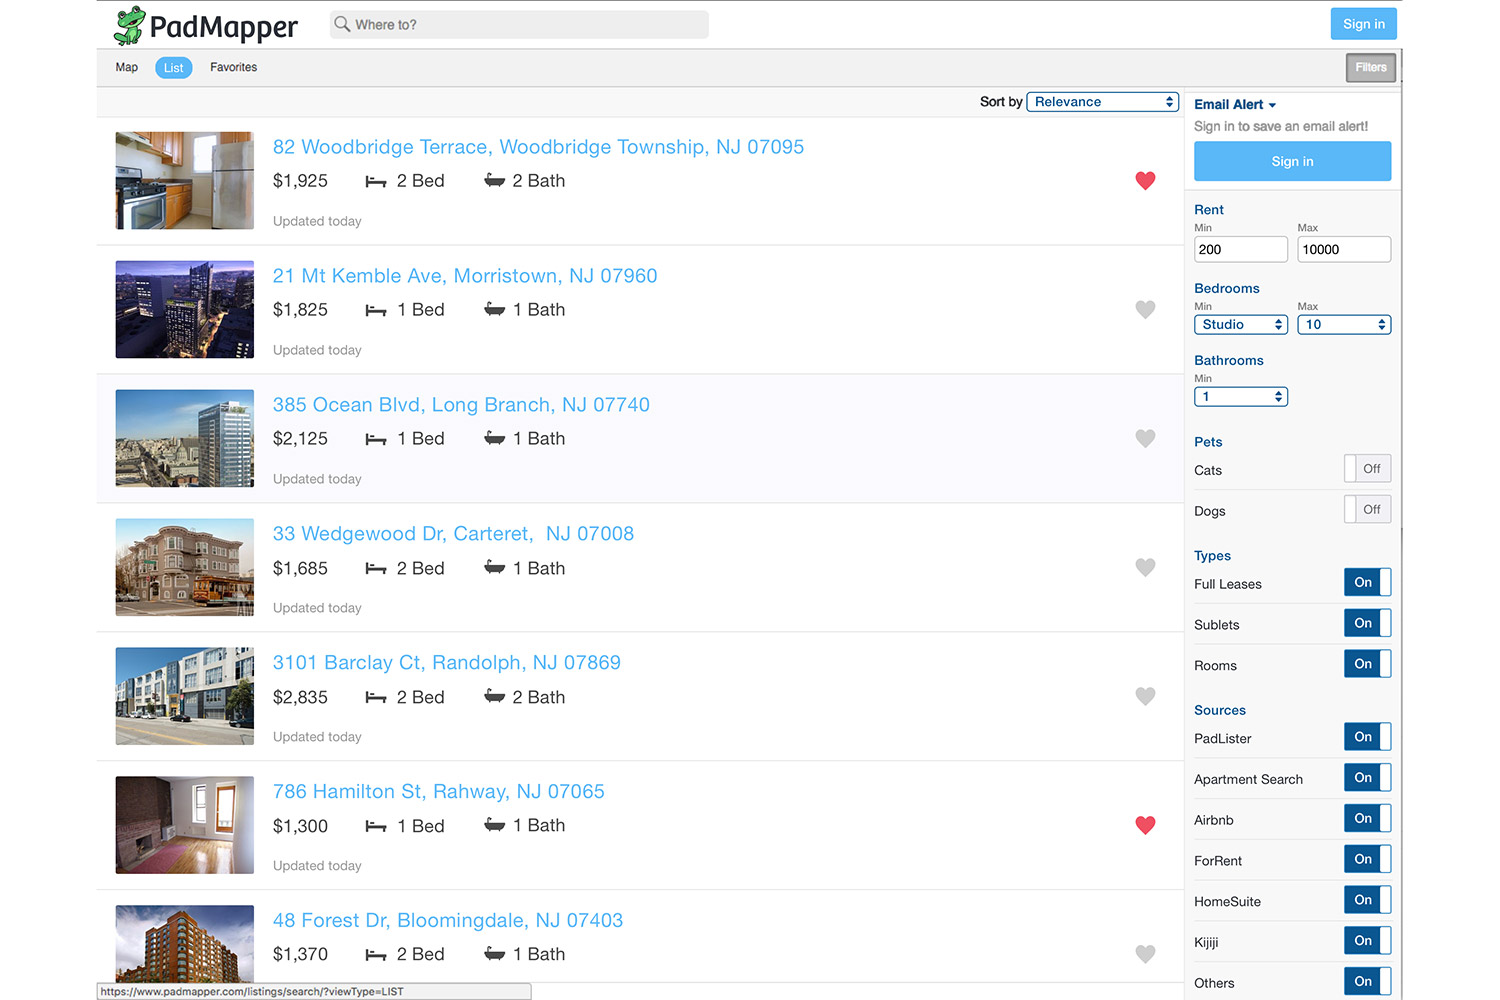Click the Max rent input field

1343,249
